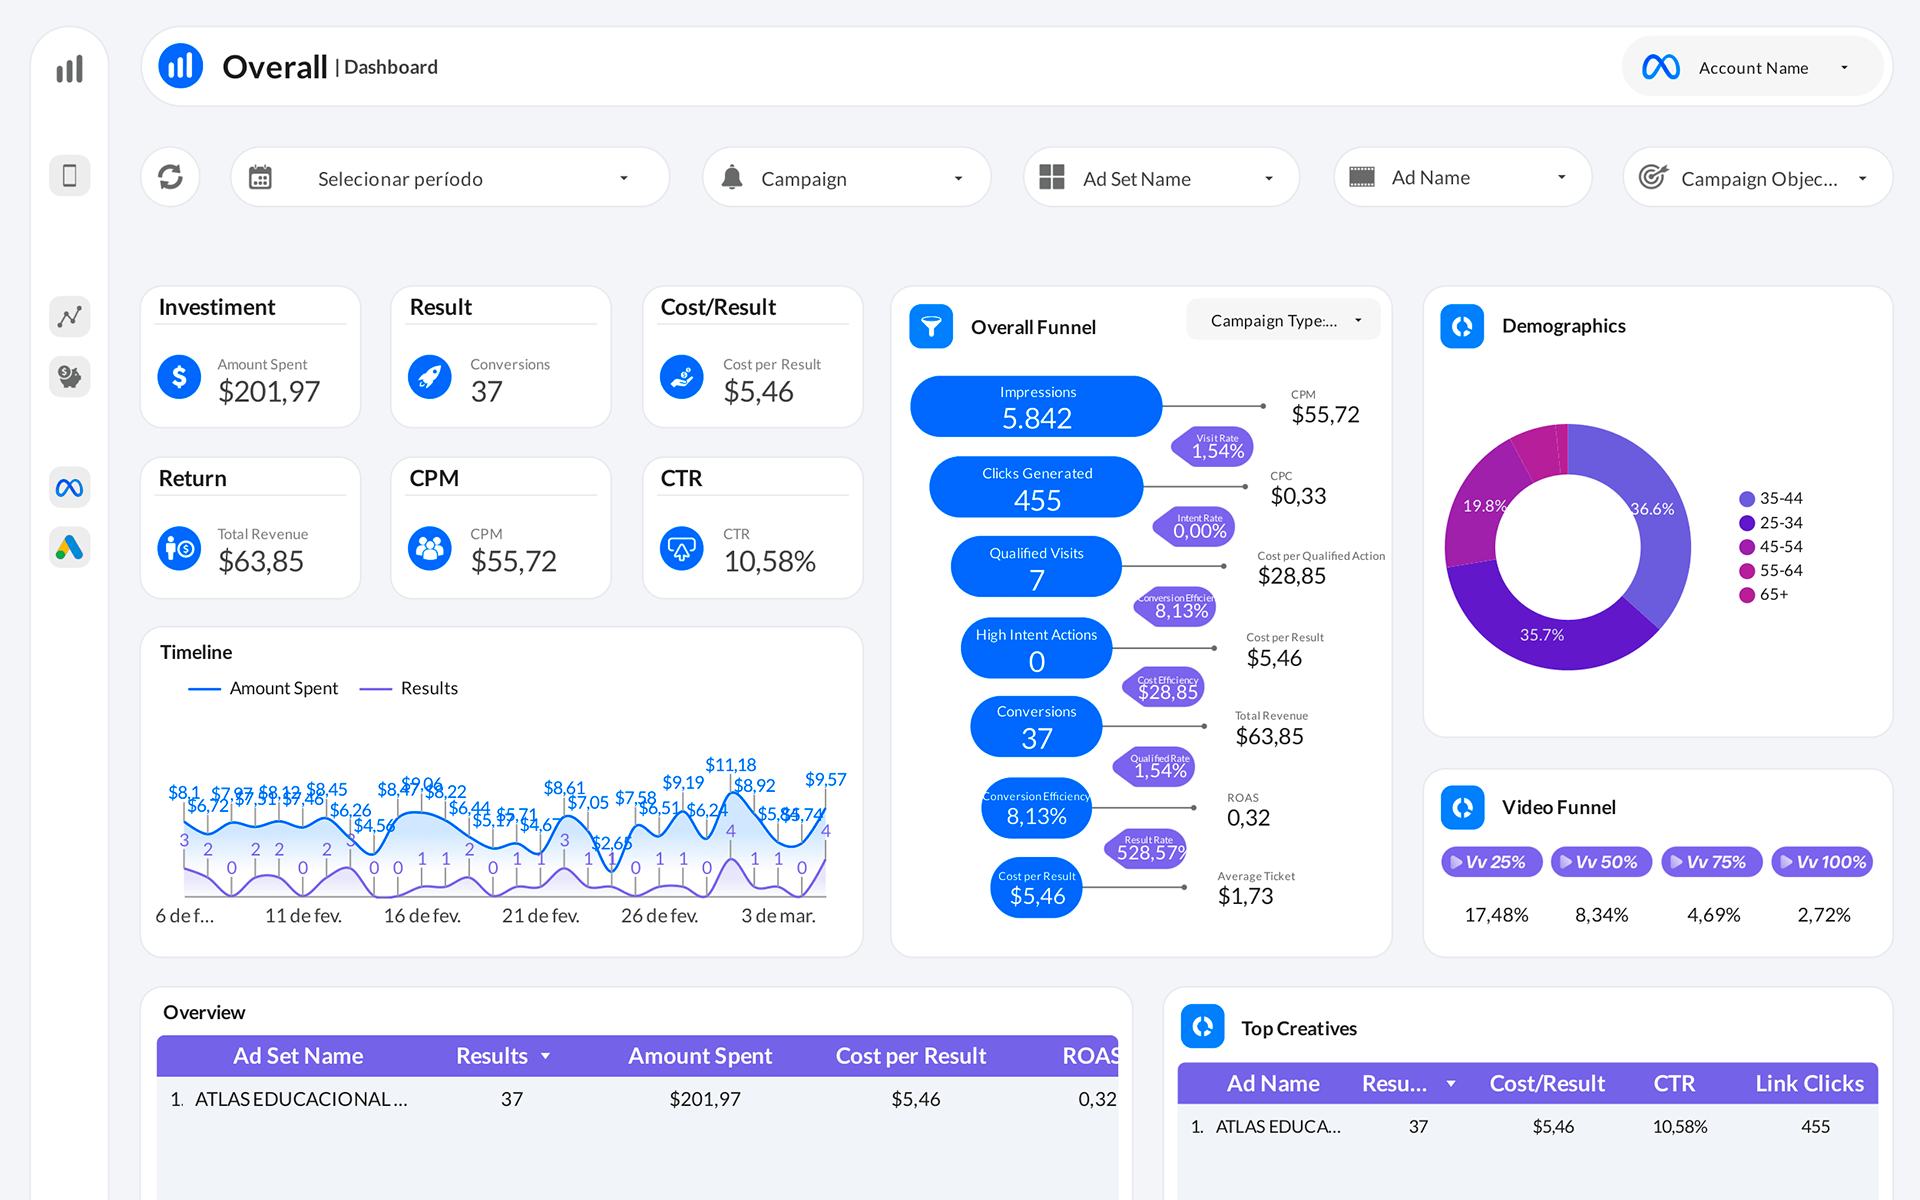Open the Google Ads sidebar icon
The image size is (1920, 1200).
tap(70, 547)
